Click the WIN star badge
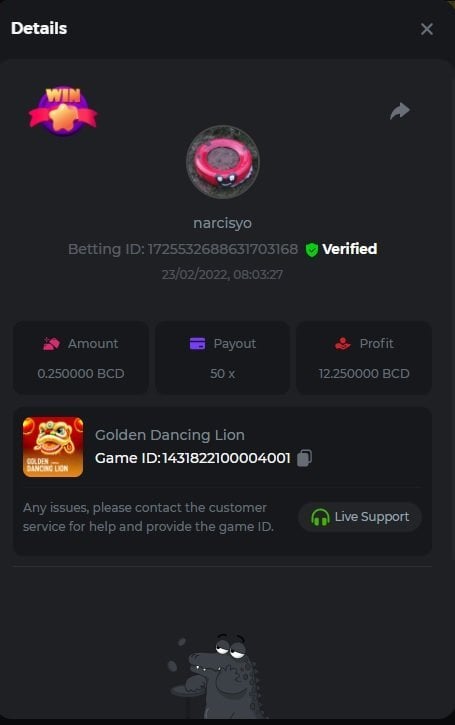This screenshot has height=725, width=455. pos(63,111)
